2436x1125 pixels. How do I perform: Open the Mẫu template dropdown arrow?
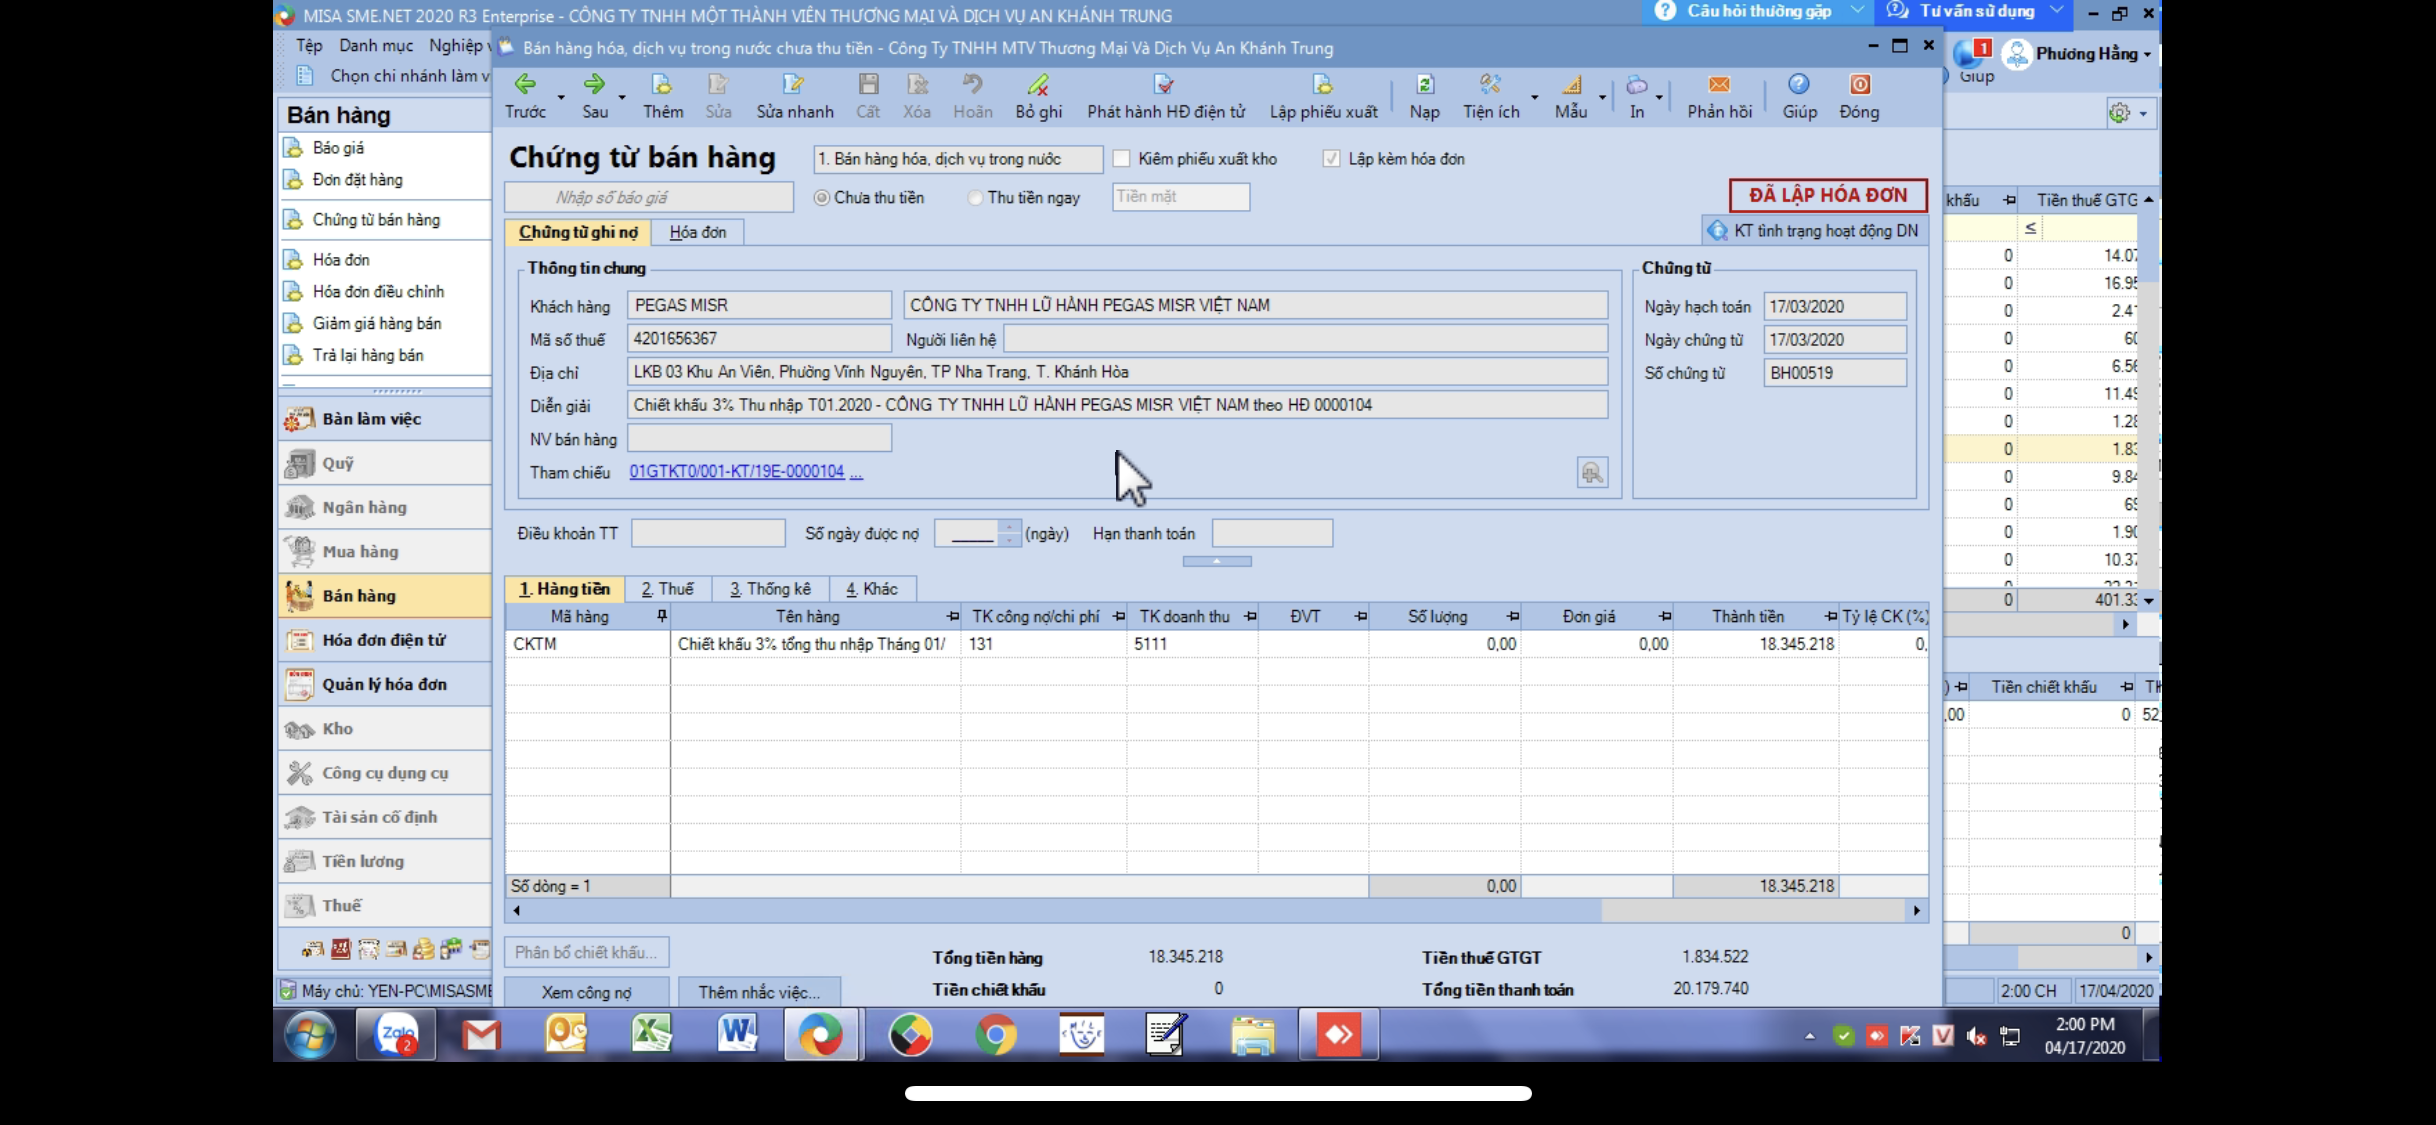(1602, 98)
